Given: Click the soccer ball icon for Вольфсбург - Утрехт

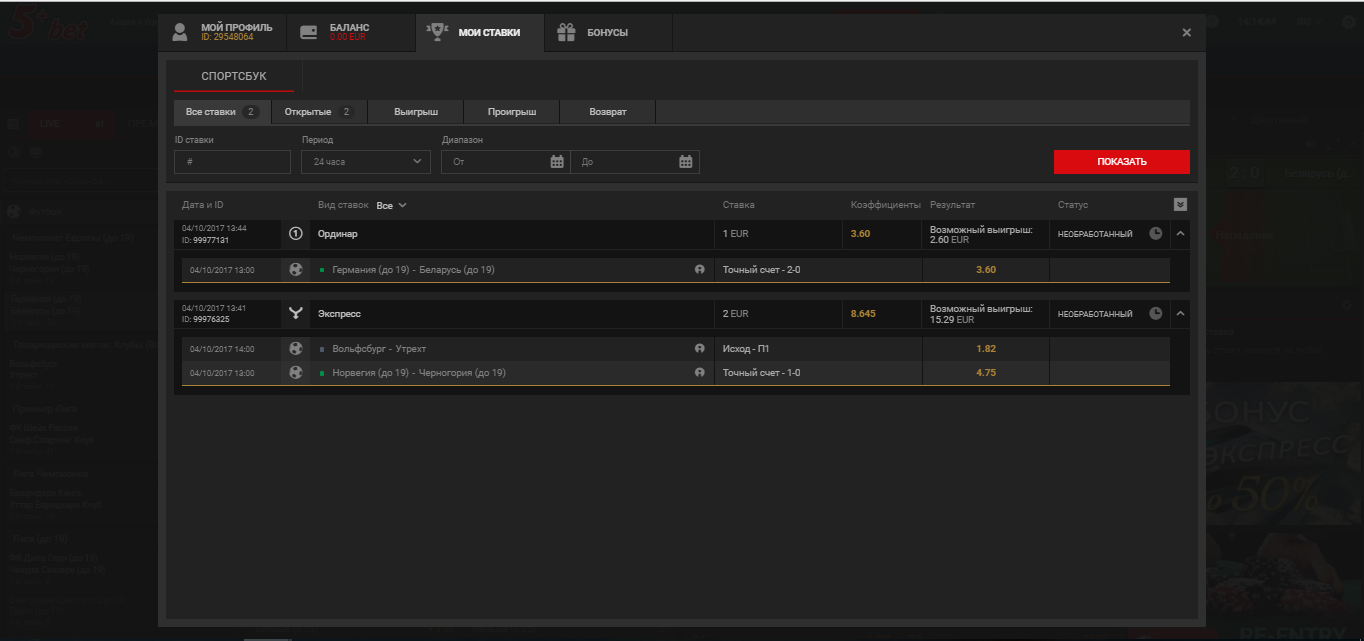Looking at the screenshot, I should coord(295,349).
